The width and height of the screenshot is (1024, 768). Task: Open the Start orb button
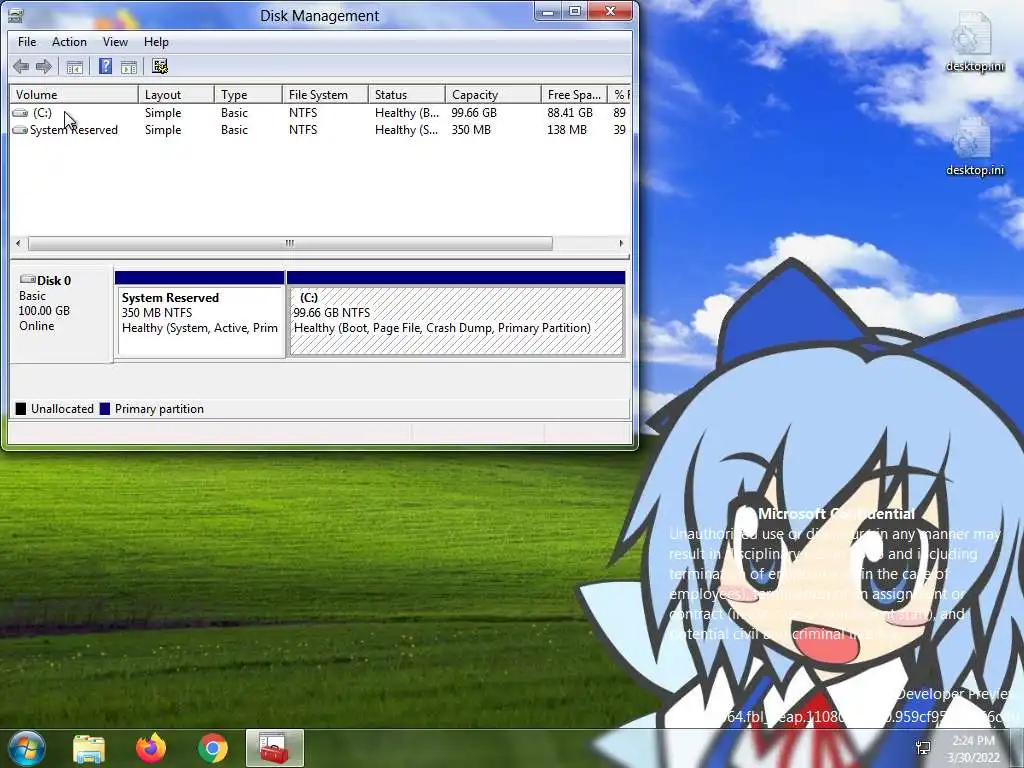pos(27,748)
